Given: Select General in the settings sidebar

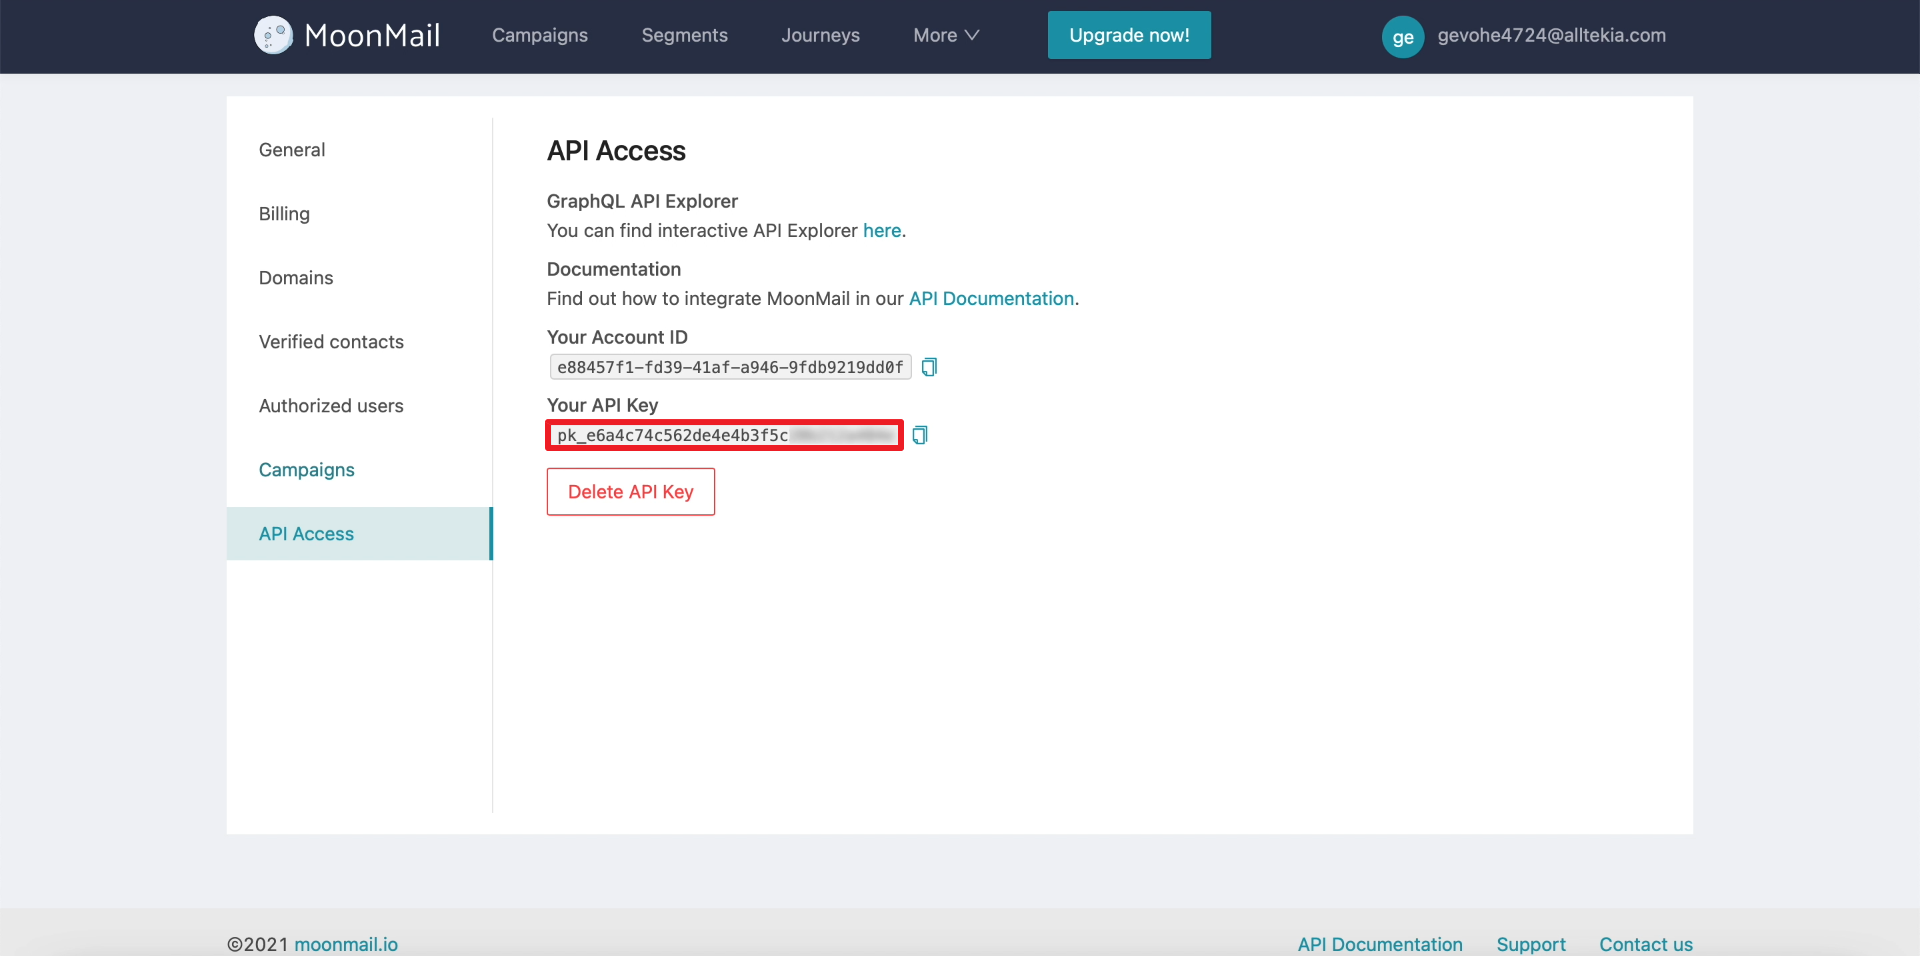Looking at the screenshot, I should pos(292,150).
